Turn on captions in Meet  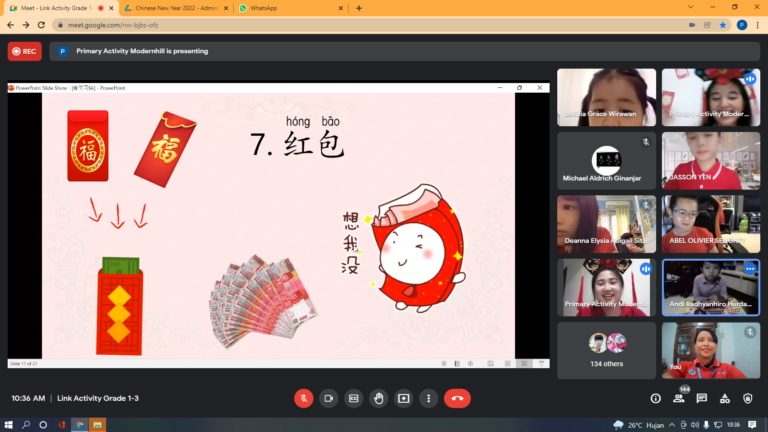(353, 398)
